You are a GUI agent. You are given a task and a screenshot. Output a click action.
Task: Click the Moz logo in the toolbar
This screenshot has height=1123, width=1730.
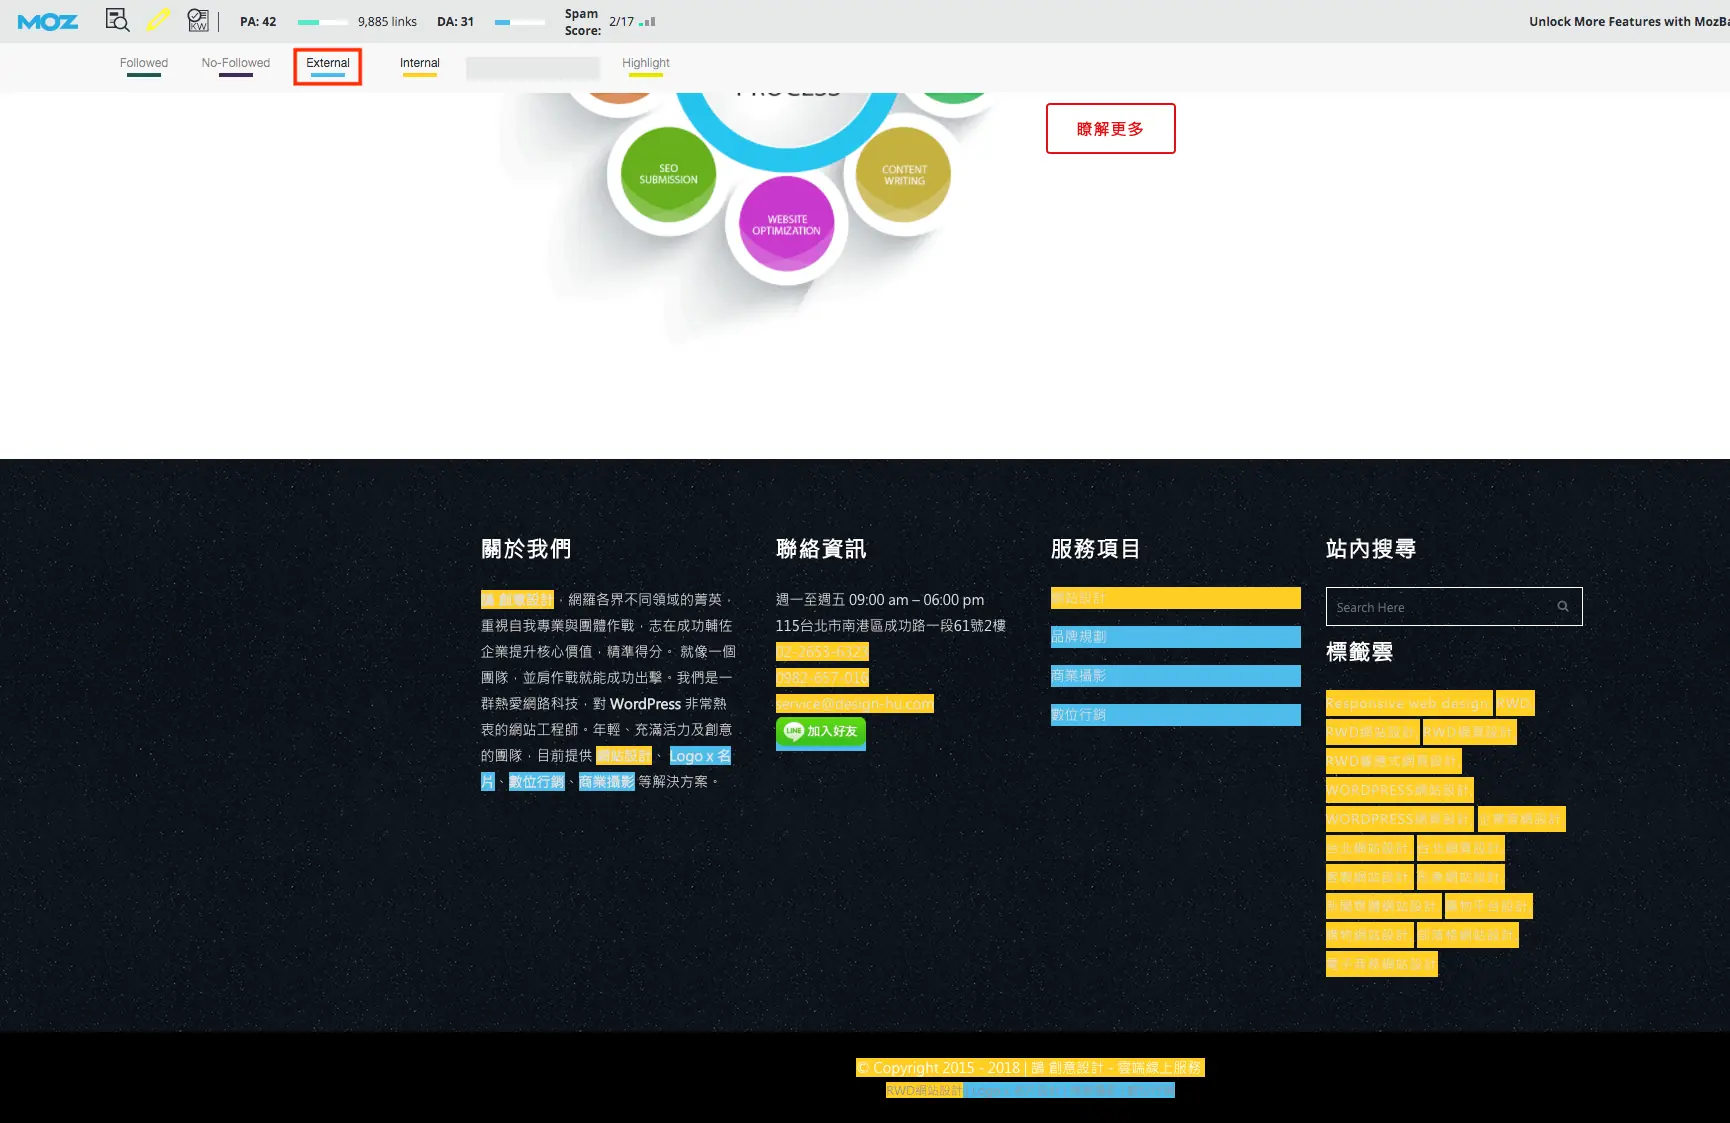pyautogui.click(x=48, y=21)
